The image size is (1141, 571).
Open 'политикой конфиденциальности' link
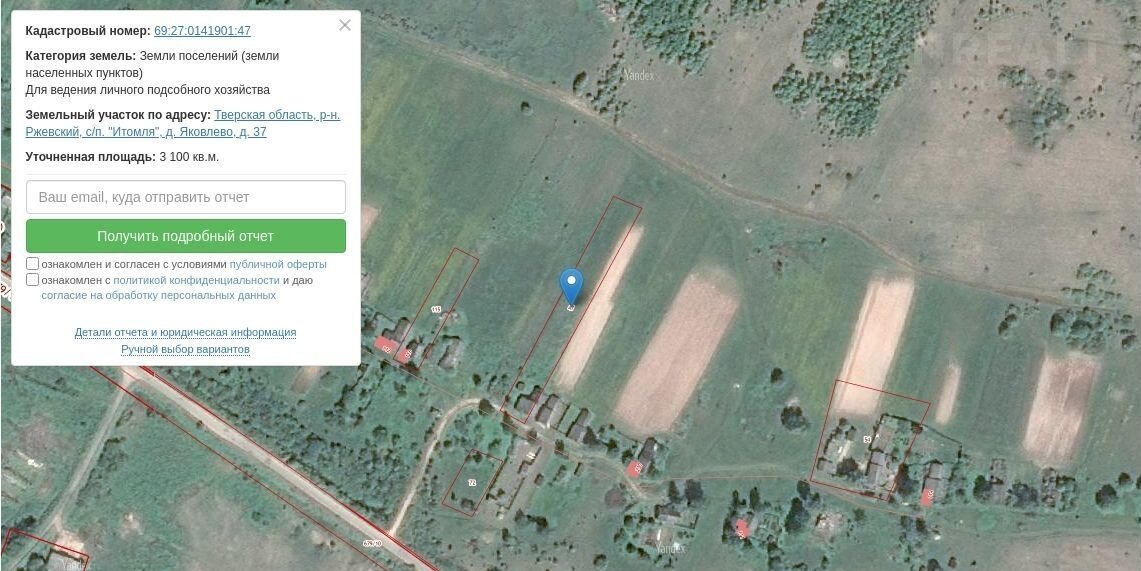pyautogui.click(x=196, y=280)
